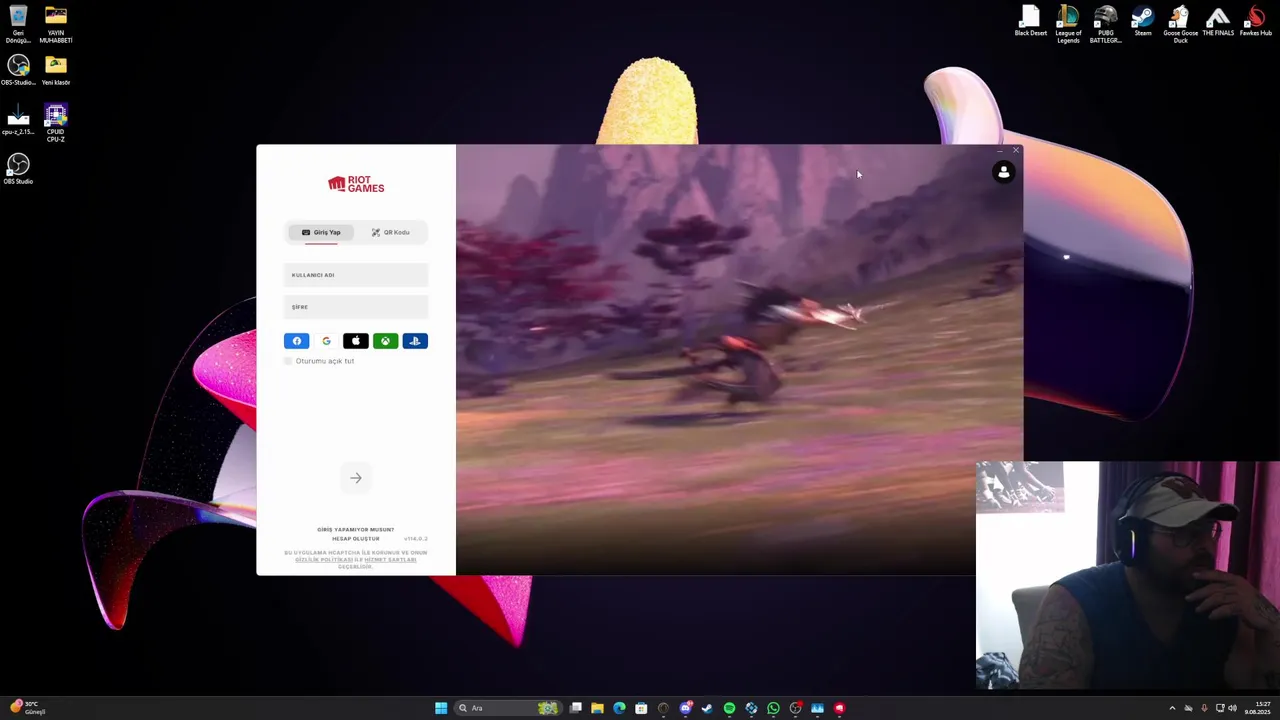Viewport: 1280px width, 720px height.
Task: Select the Black Desert desktop shortcut
Action: [x=1031, y=23]
